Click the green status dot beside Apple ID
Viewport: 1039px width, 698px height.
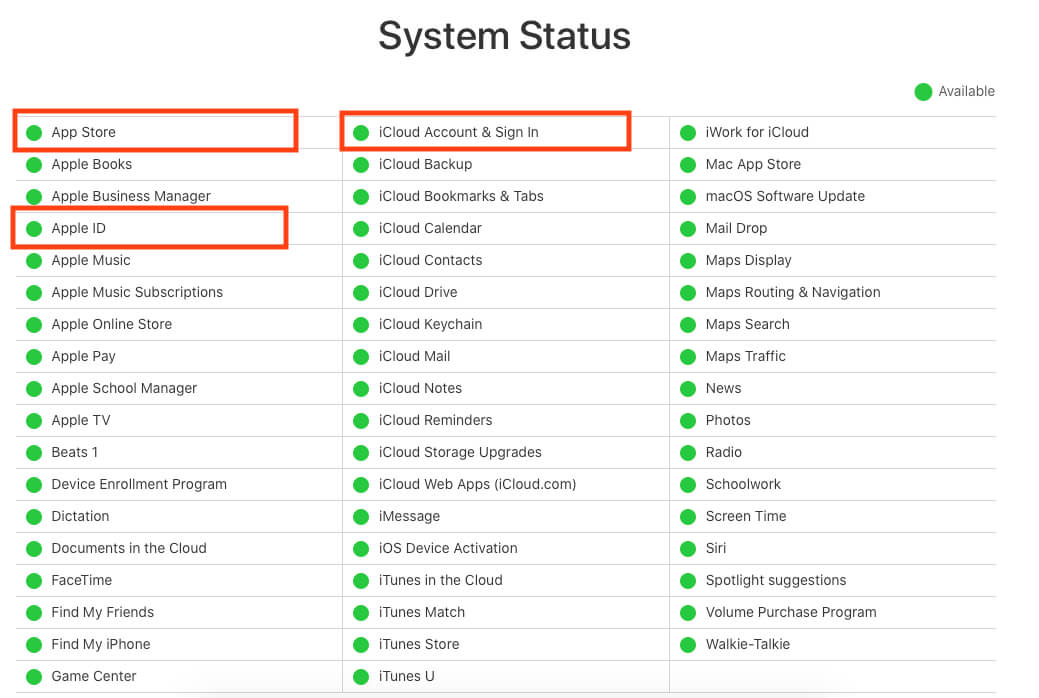[x=34, y=229]
